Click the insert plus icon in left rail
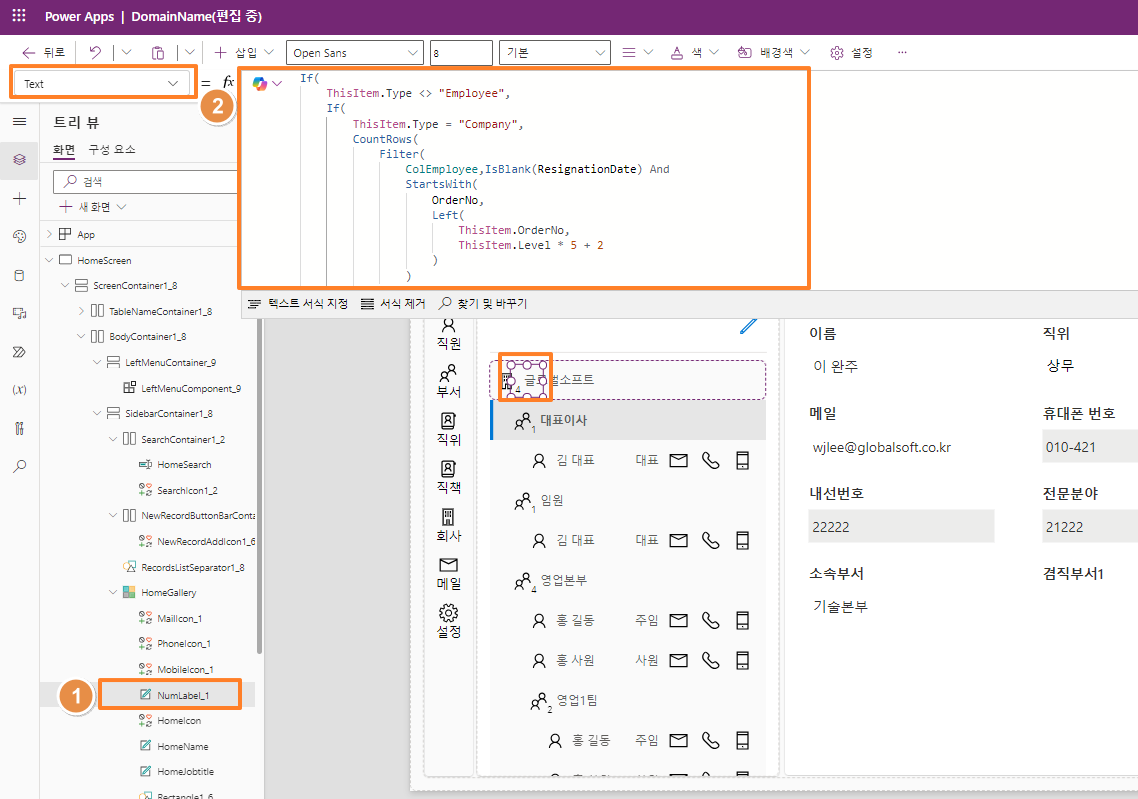Screen dimensions: 1138x799 (x=20, y=198)
